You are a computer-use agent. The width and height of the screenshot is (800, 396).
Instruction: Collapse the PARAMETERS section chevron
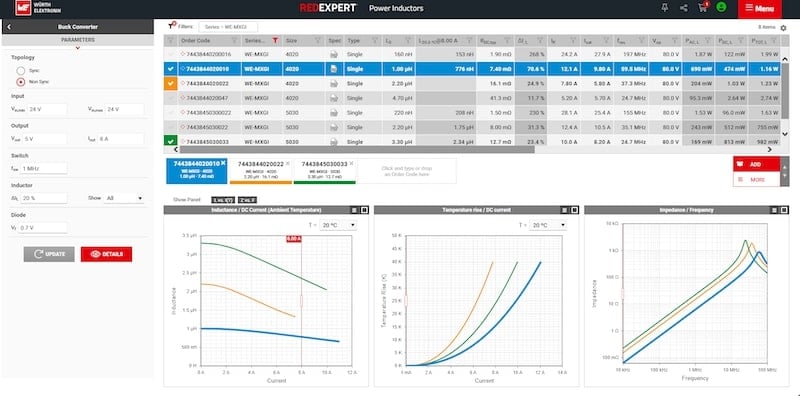[78, 48]
